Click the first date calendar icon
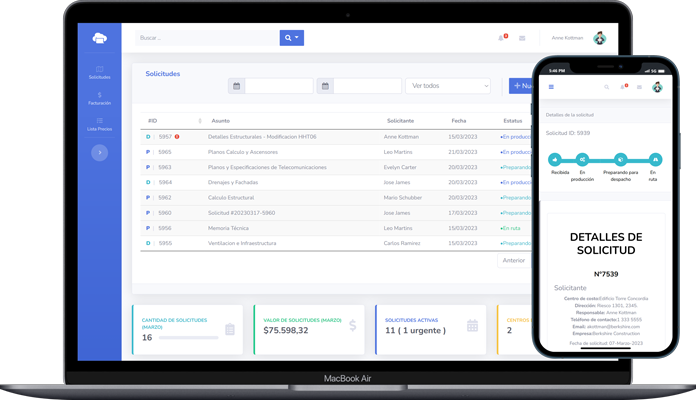This screenshot has width=696, height=400. click(237, 86)
